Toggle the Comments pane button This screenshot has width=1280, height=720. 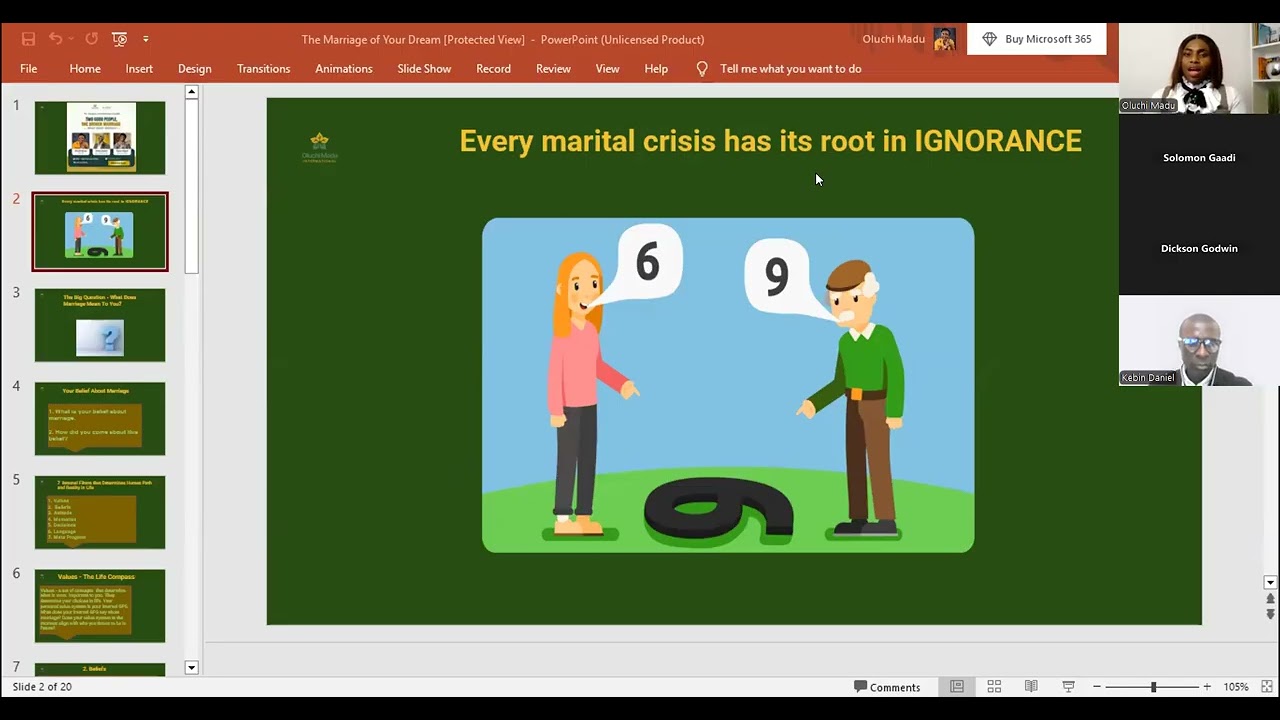[887, 687]
